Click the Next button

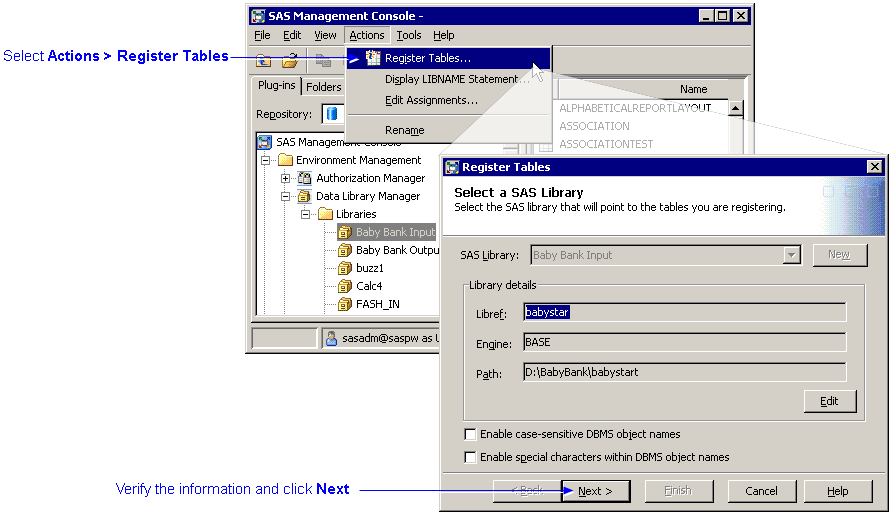595,491
